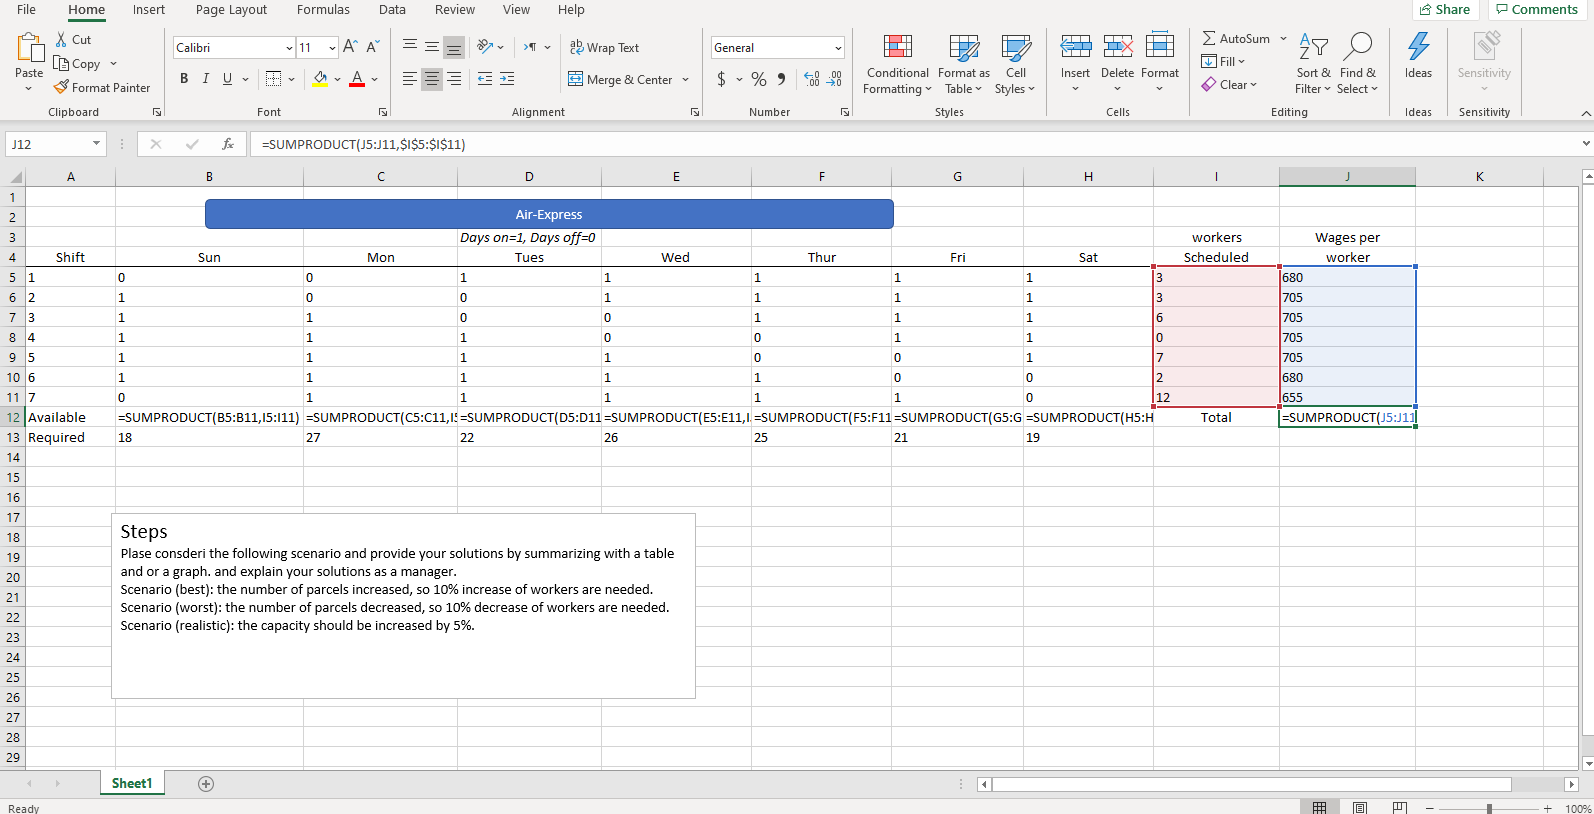Open Conditional Formatting menu
The height and width of the screenshot is (814, 1594).
click(897, 64)
